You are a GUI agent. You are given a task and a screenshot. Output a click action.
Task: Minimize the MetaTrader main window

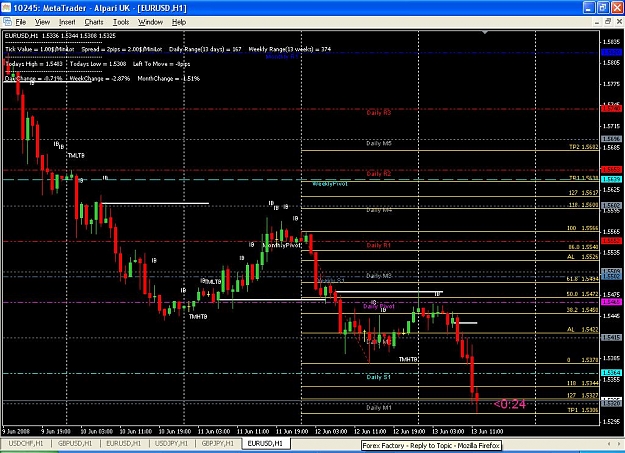[590, 8]
